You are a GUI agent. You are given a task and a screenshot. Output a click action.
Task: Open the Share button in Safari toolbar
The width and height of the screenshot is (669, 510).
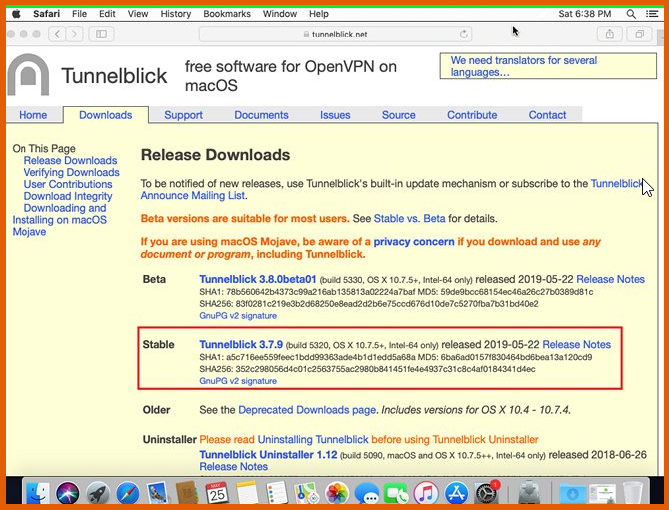[610, 34]
